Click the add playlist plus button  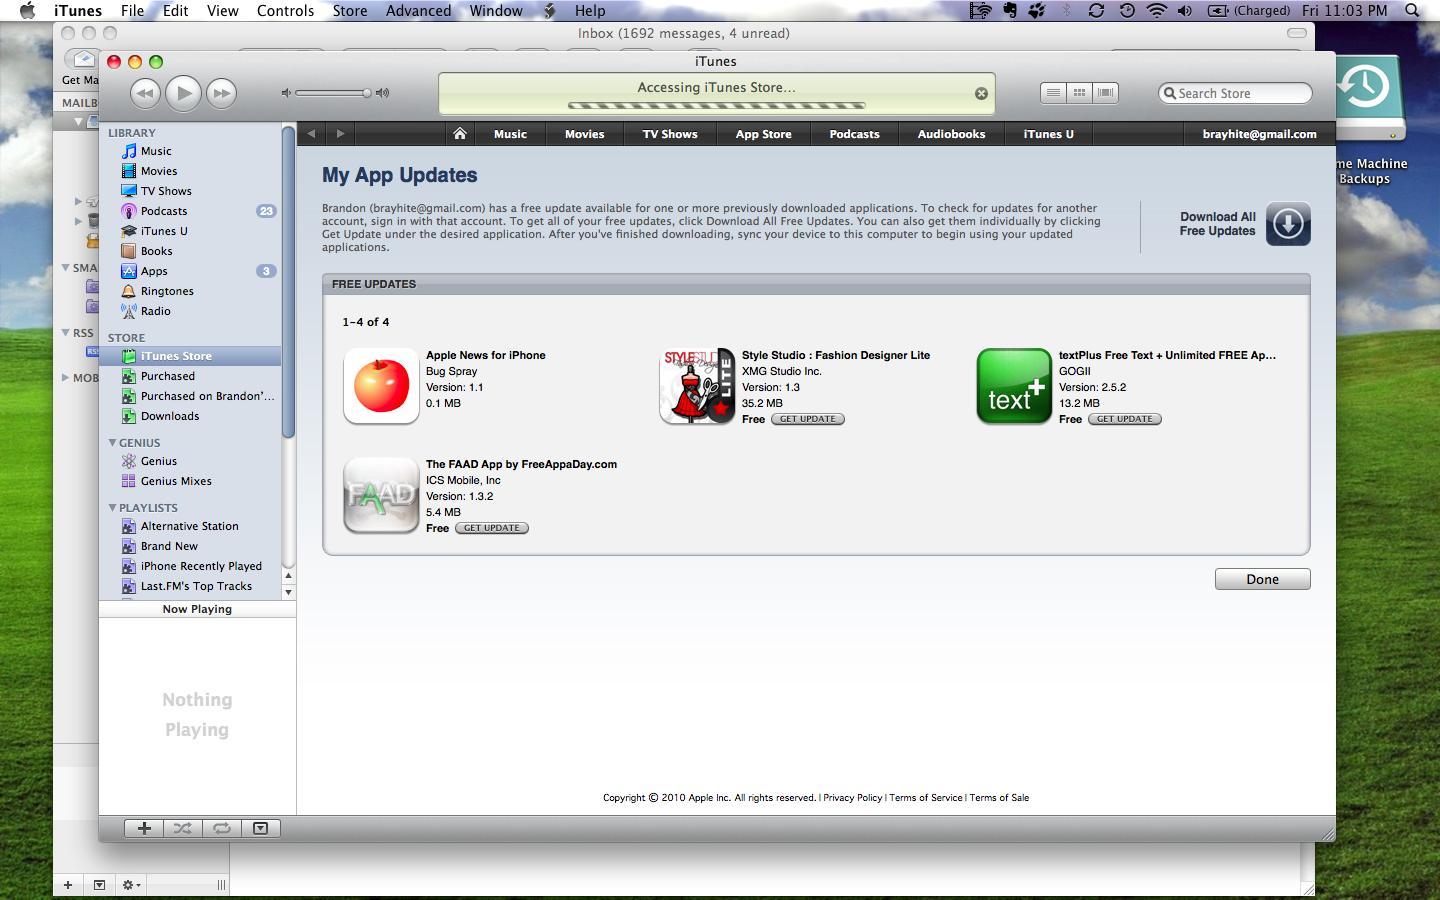pos(144,828)
